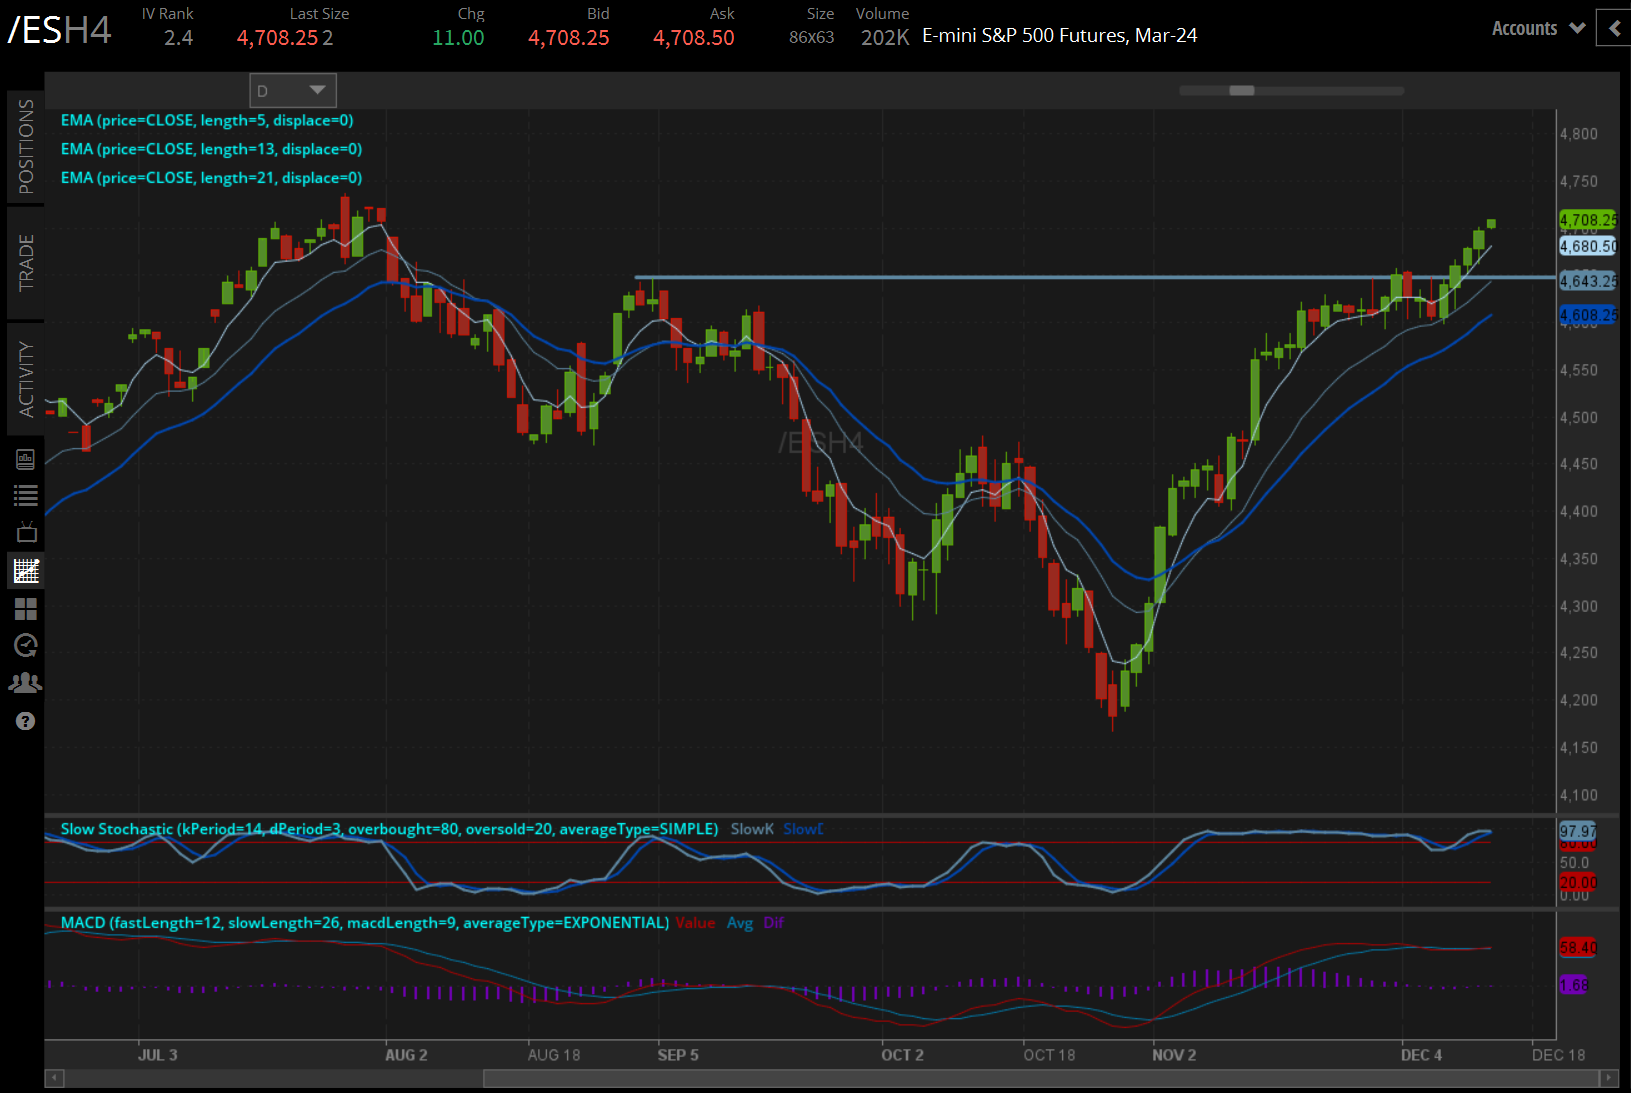Open the four-square grid layout icon

pyautogui.click(x=25, y=609)
